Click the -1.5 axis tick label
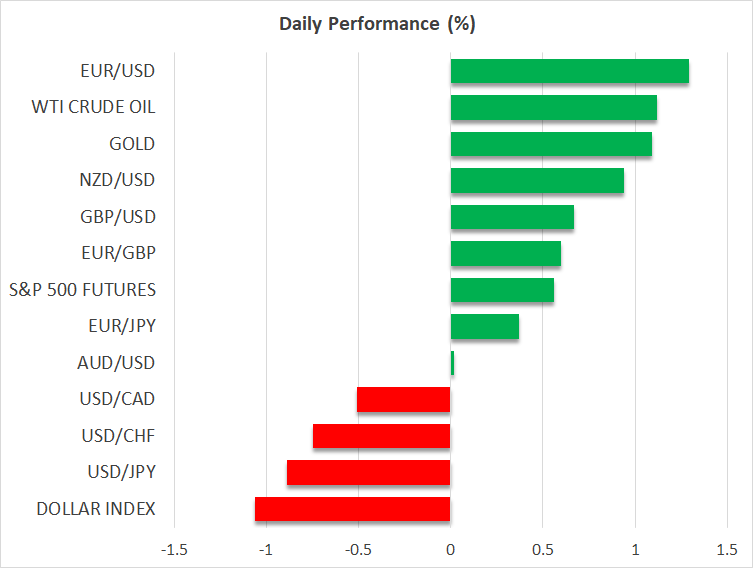The width and height of the screenshot is (753, 568). (x=173, y=549)
